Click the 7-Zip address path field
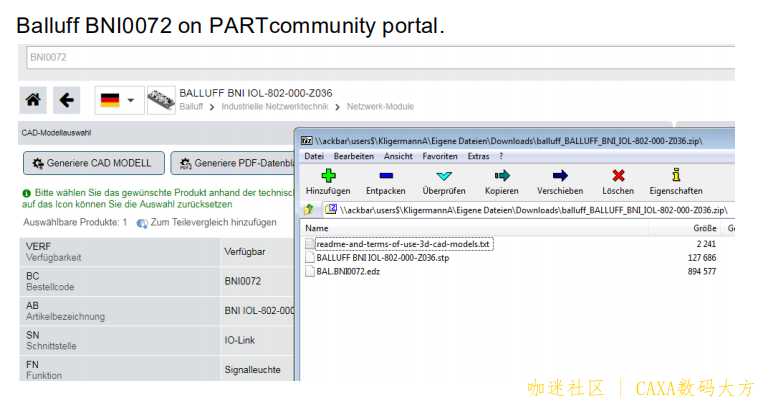757x403 pixels. [x=530, y=210]
